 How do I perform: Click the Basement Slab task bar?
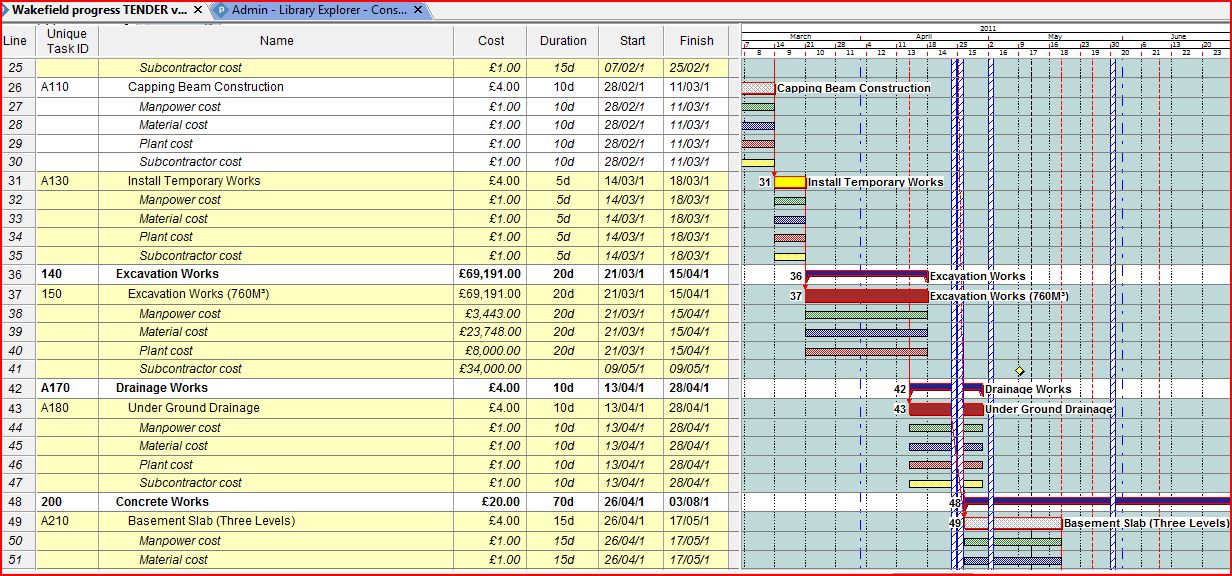[1012, 523]
